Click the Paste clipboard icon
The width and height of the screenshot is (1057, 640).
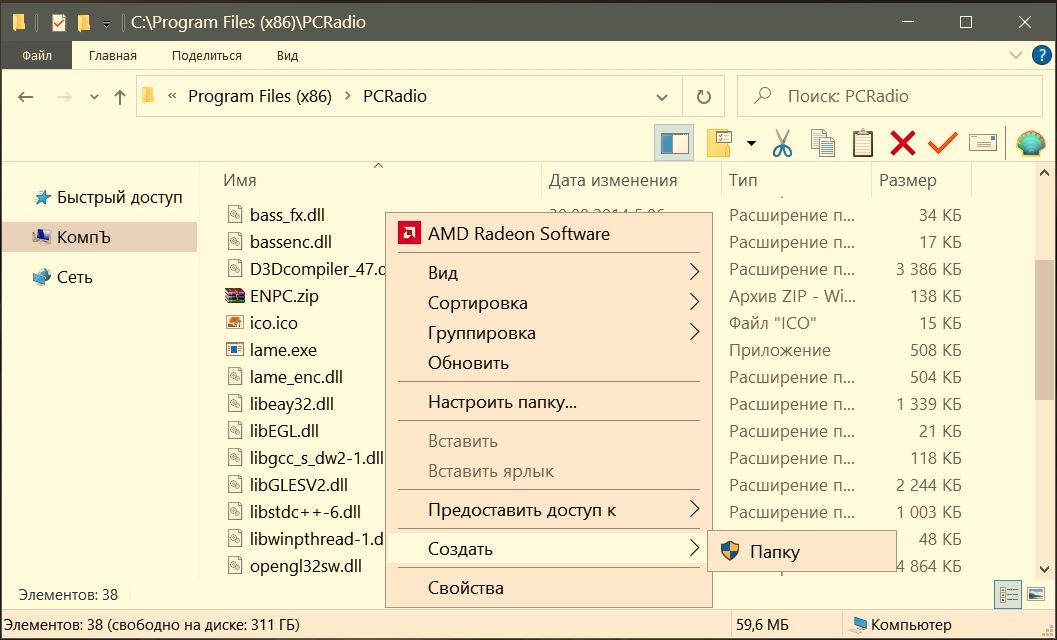863,143
